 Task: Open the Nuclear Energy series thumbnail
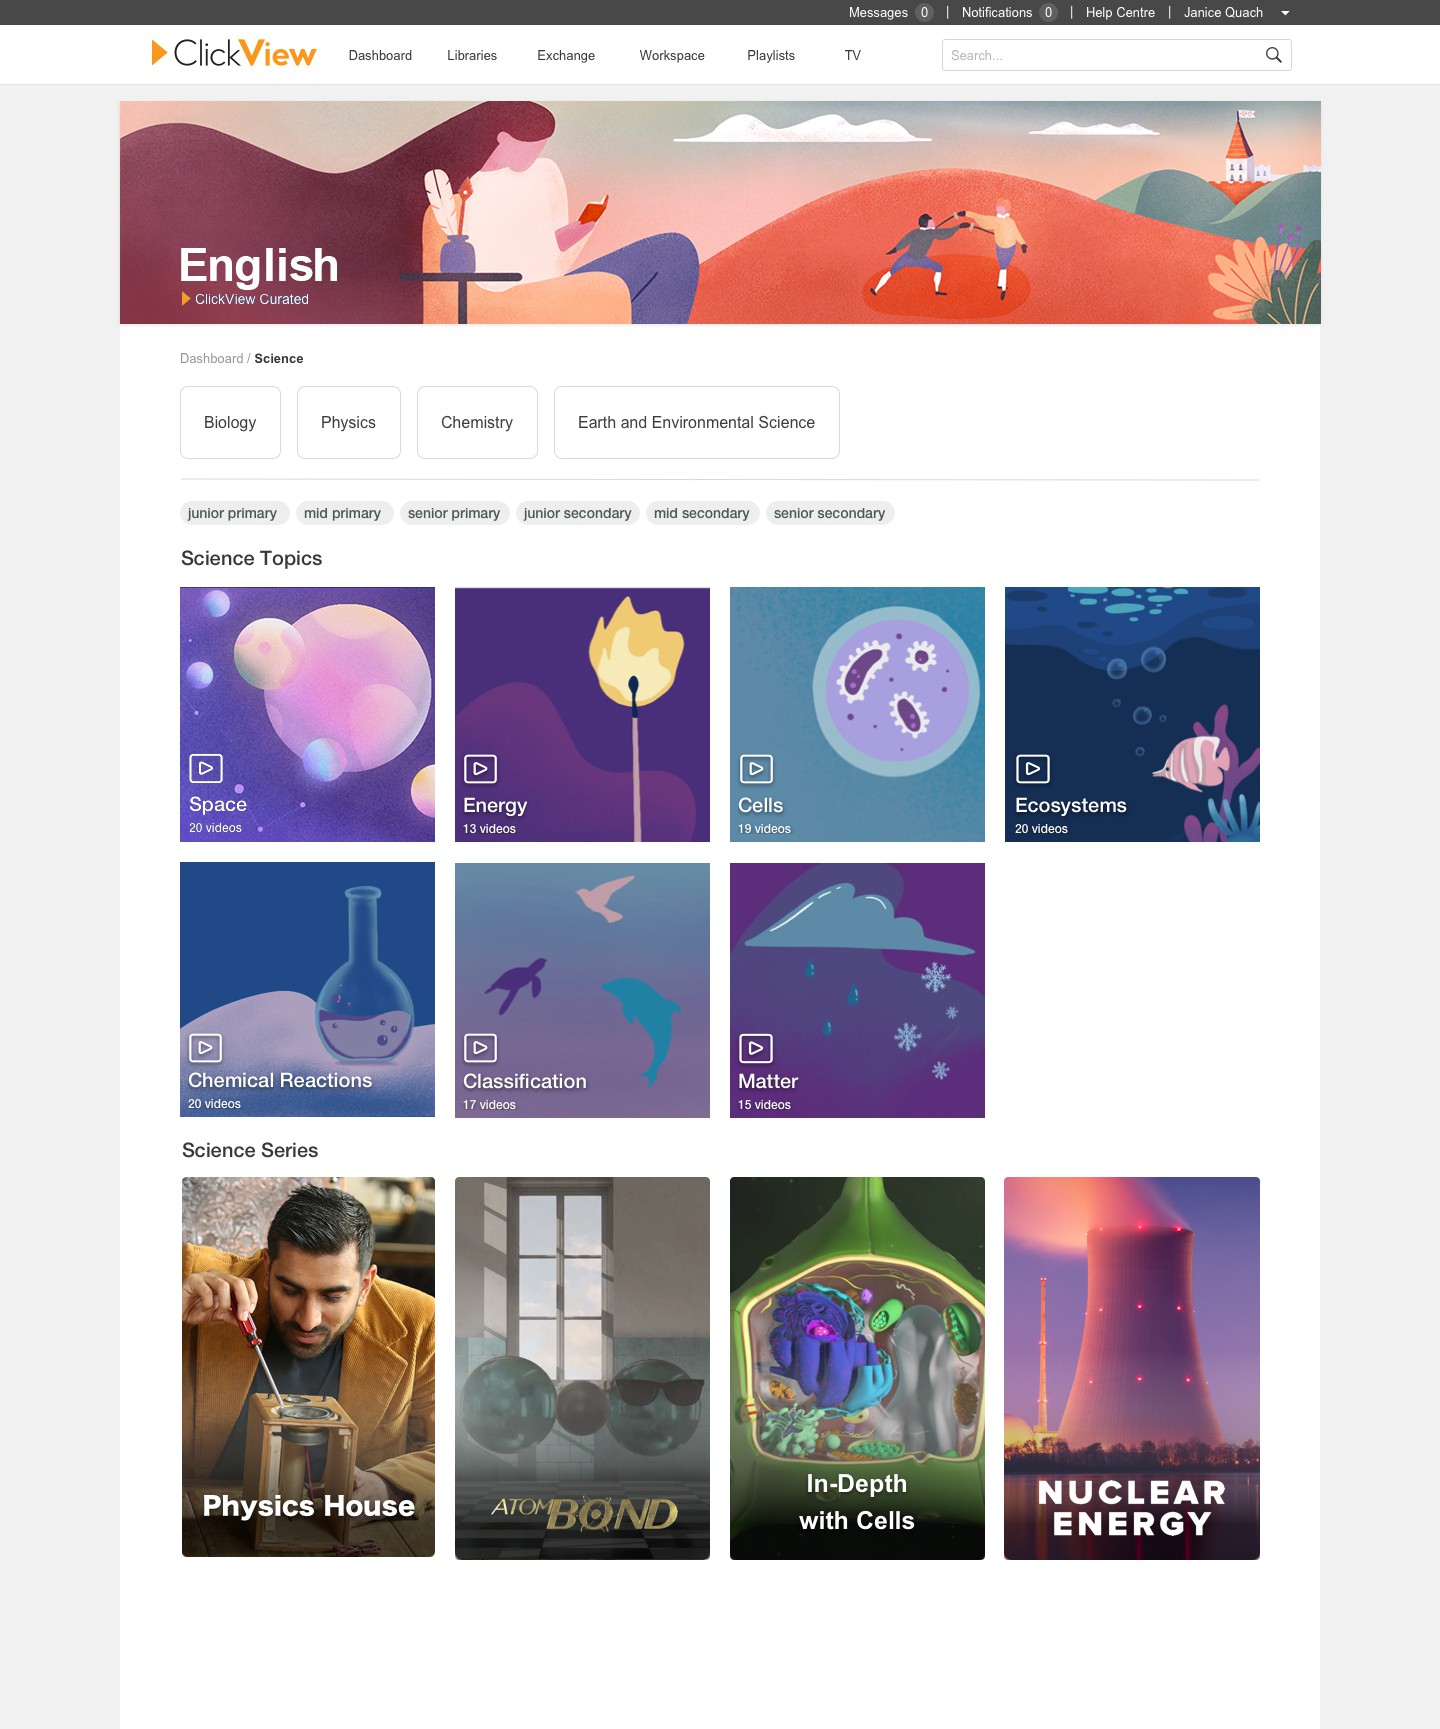tap(1132, 1368)
